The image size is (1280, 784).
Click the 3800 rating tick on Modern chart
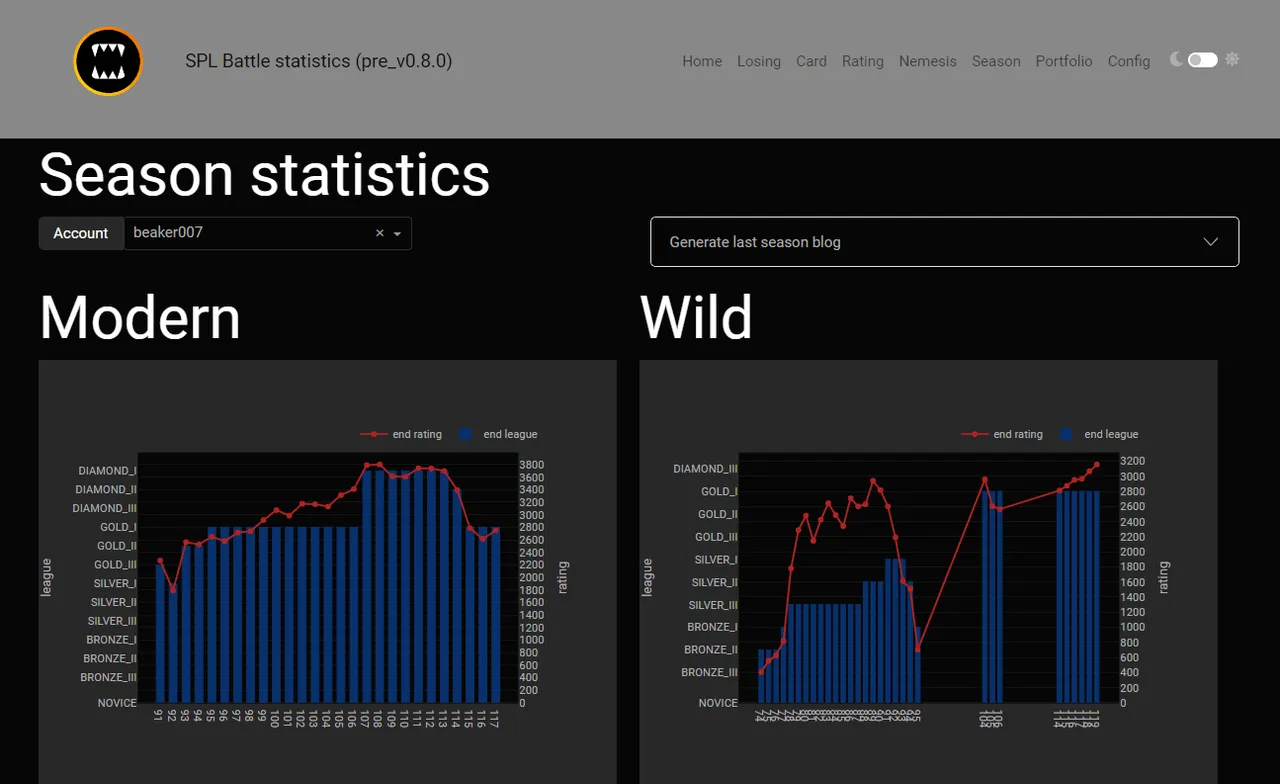coord(531,465)
